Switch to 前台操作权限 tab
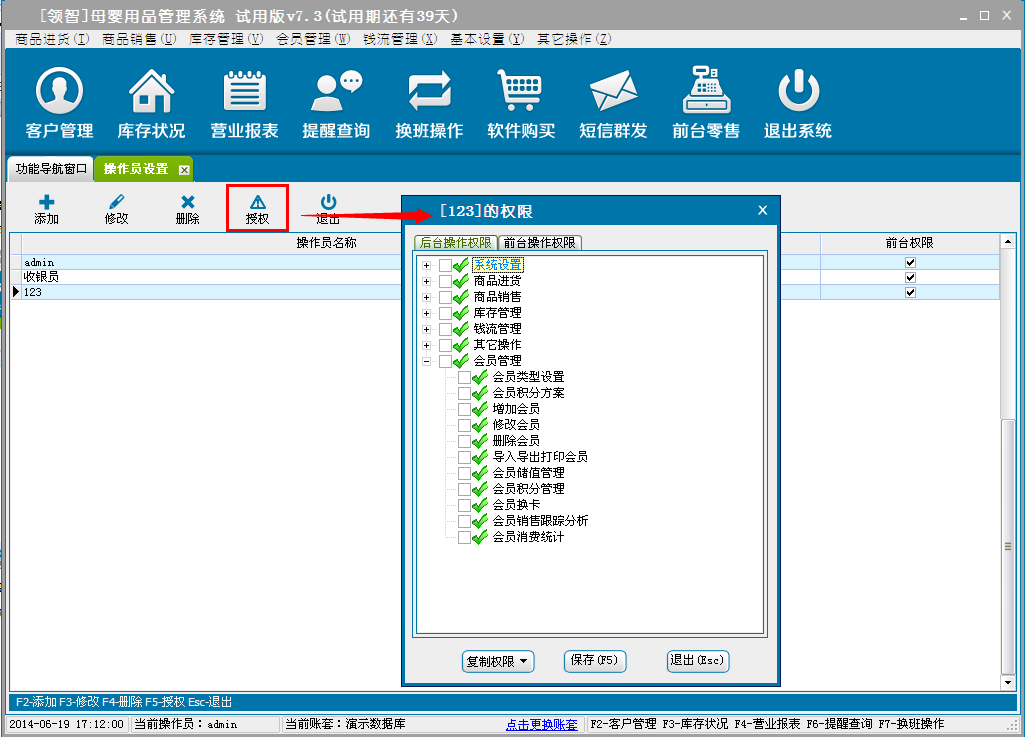The height and width of the screenshot is (737, 1025). 539,243
